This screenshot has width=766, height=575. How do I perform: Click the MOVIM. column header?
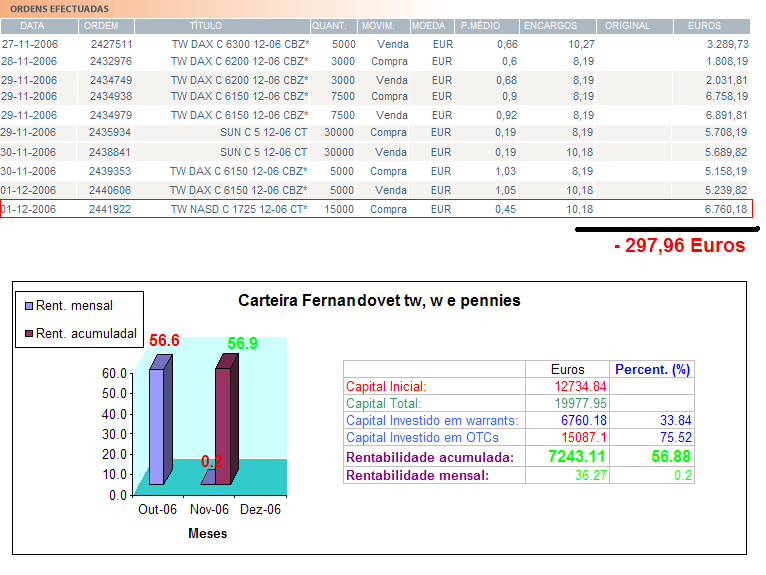pyautogui.click(x=383, y=26)
